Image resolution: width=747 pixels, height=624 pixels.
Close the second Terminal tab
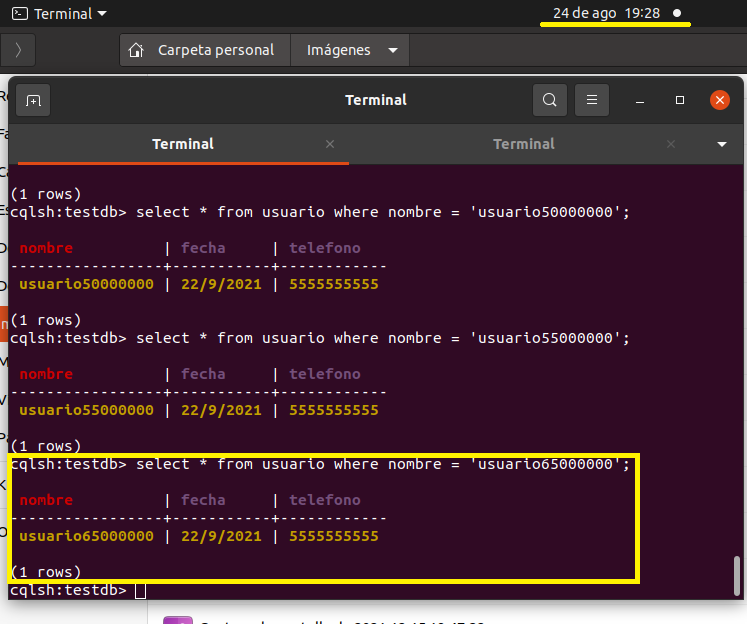pos(671,144)
